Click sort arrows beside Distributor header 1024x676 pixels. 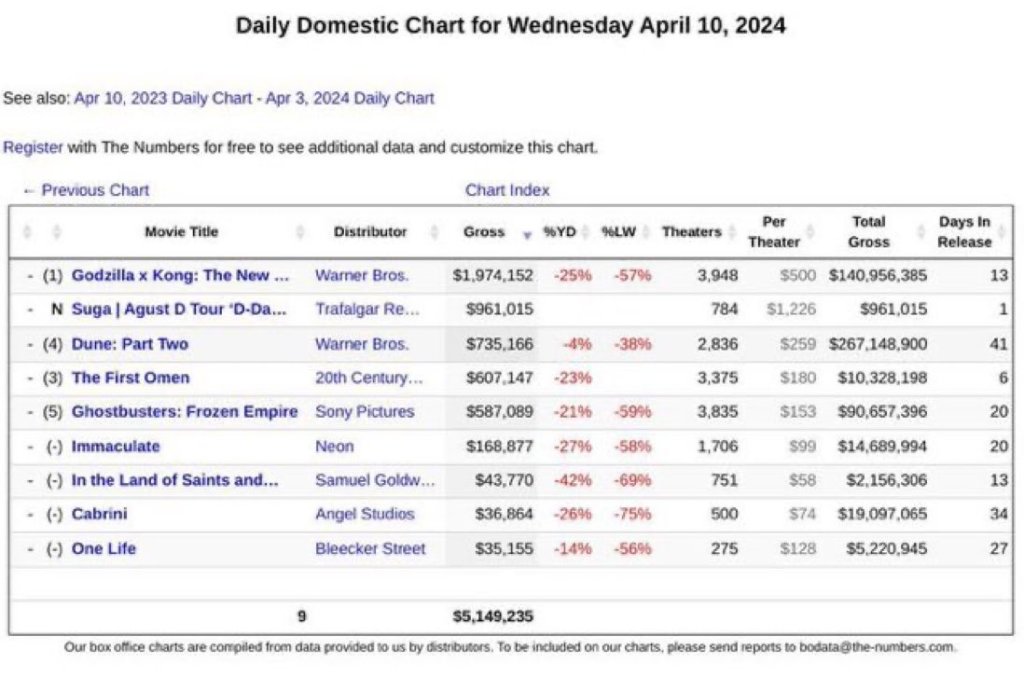click(x=434, y=232)
